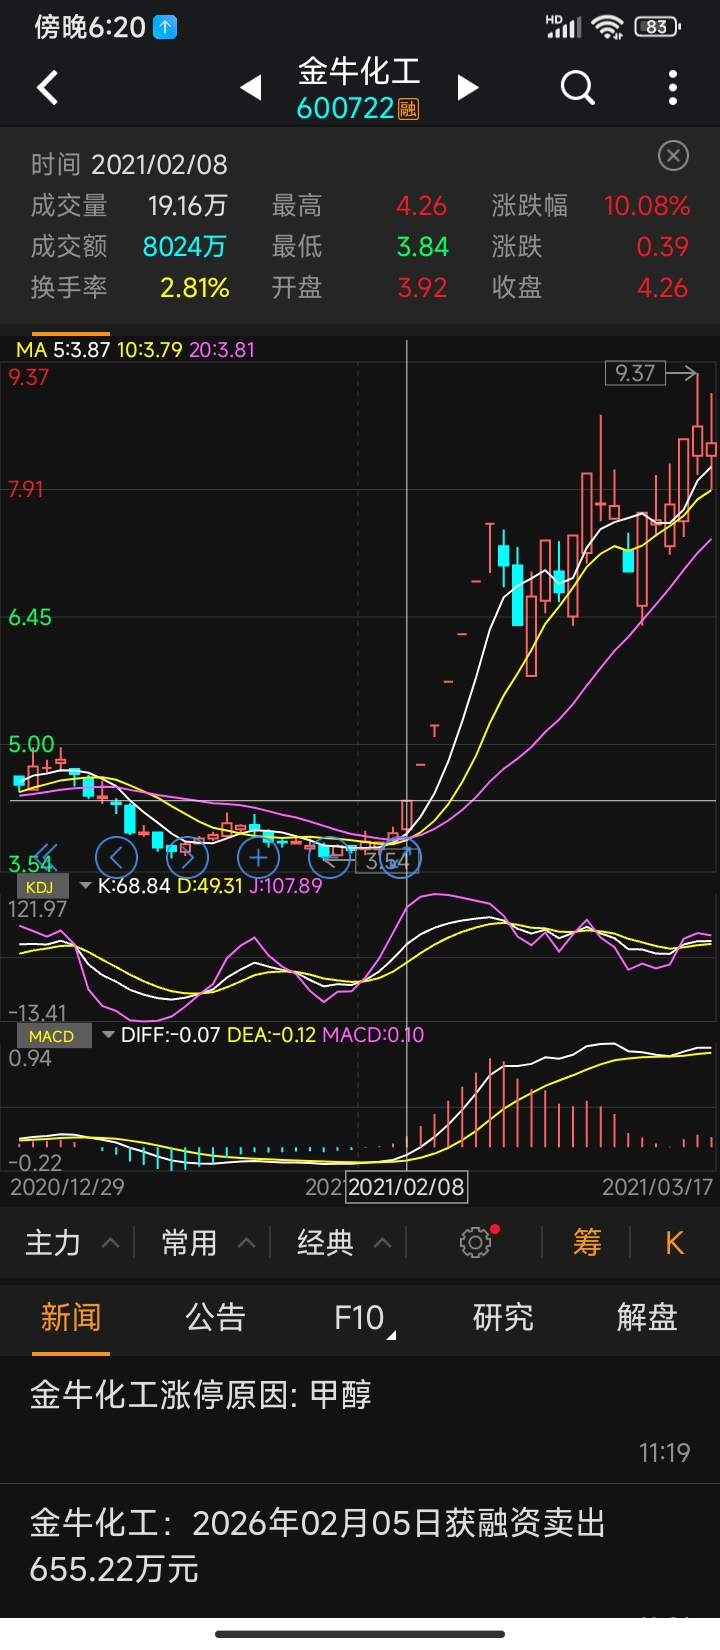Tap the 成交量 value 19.16万
This screenshot has height=1650, width=720.
coord(188,206)
